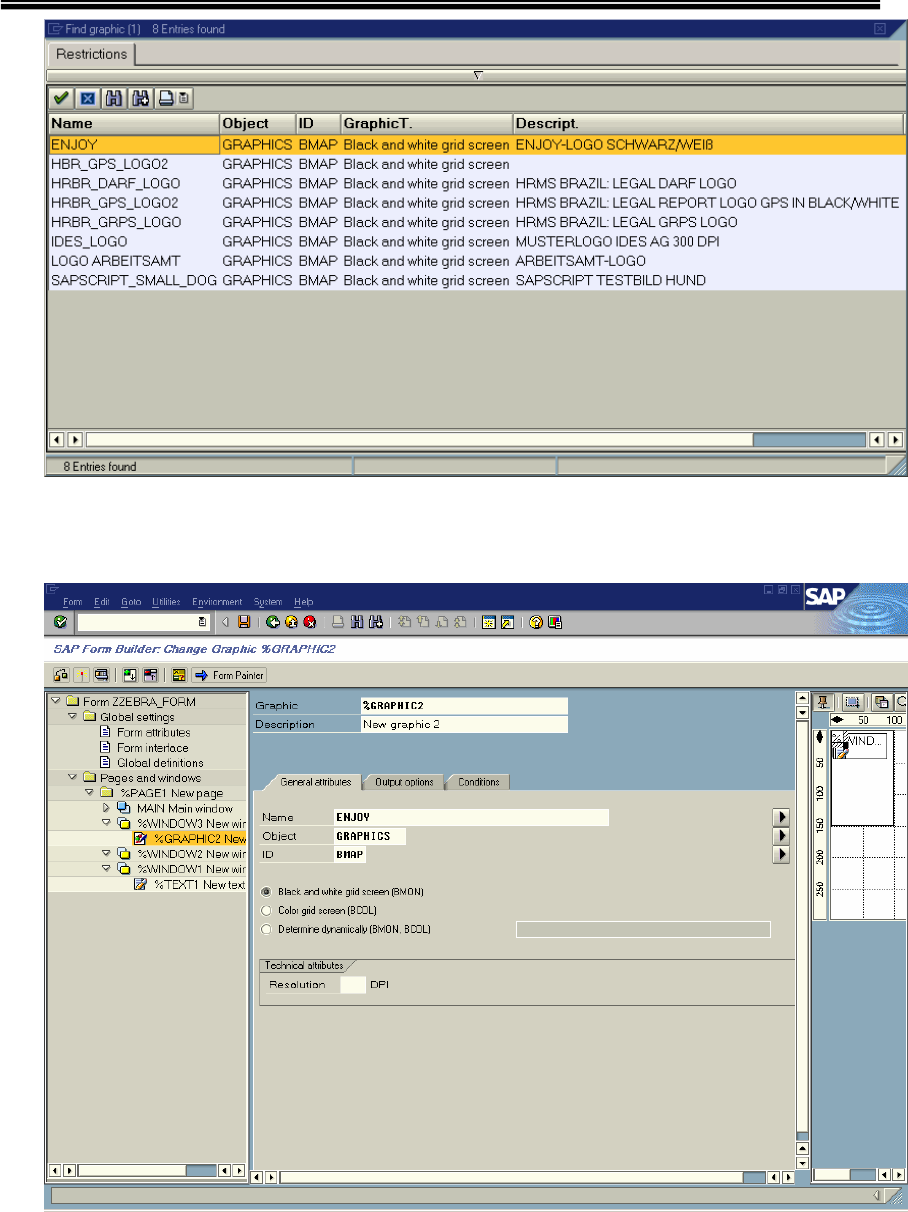Collapse the Global settings folder
Viewport: 908px width, 1212px height.
pyautogui.click(x=73, y=717)
